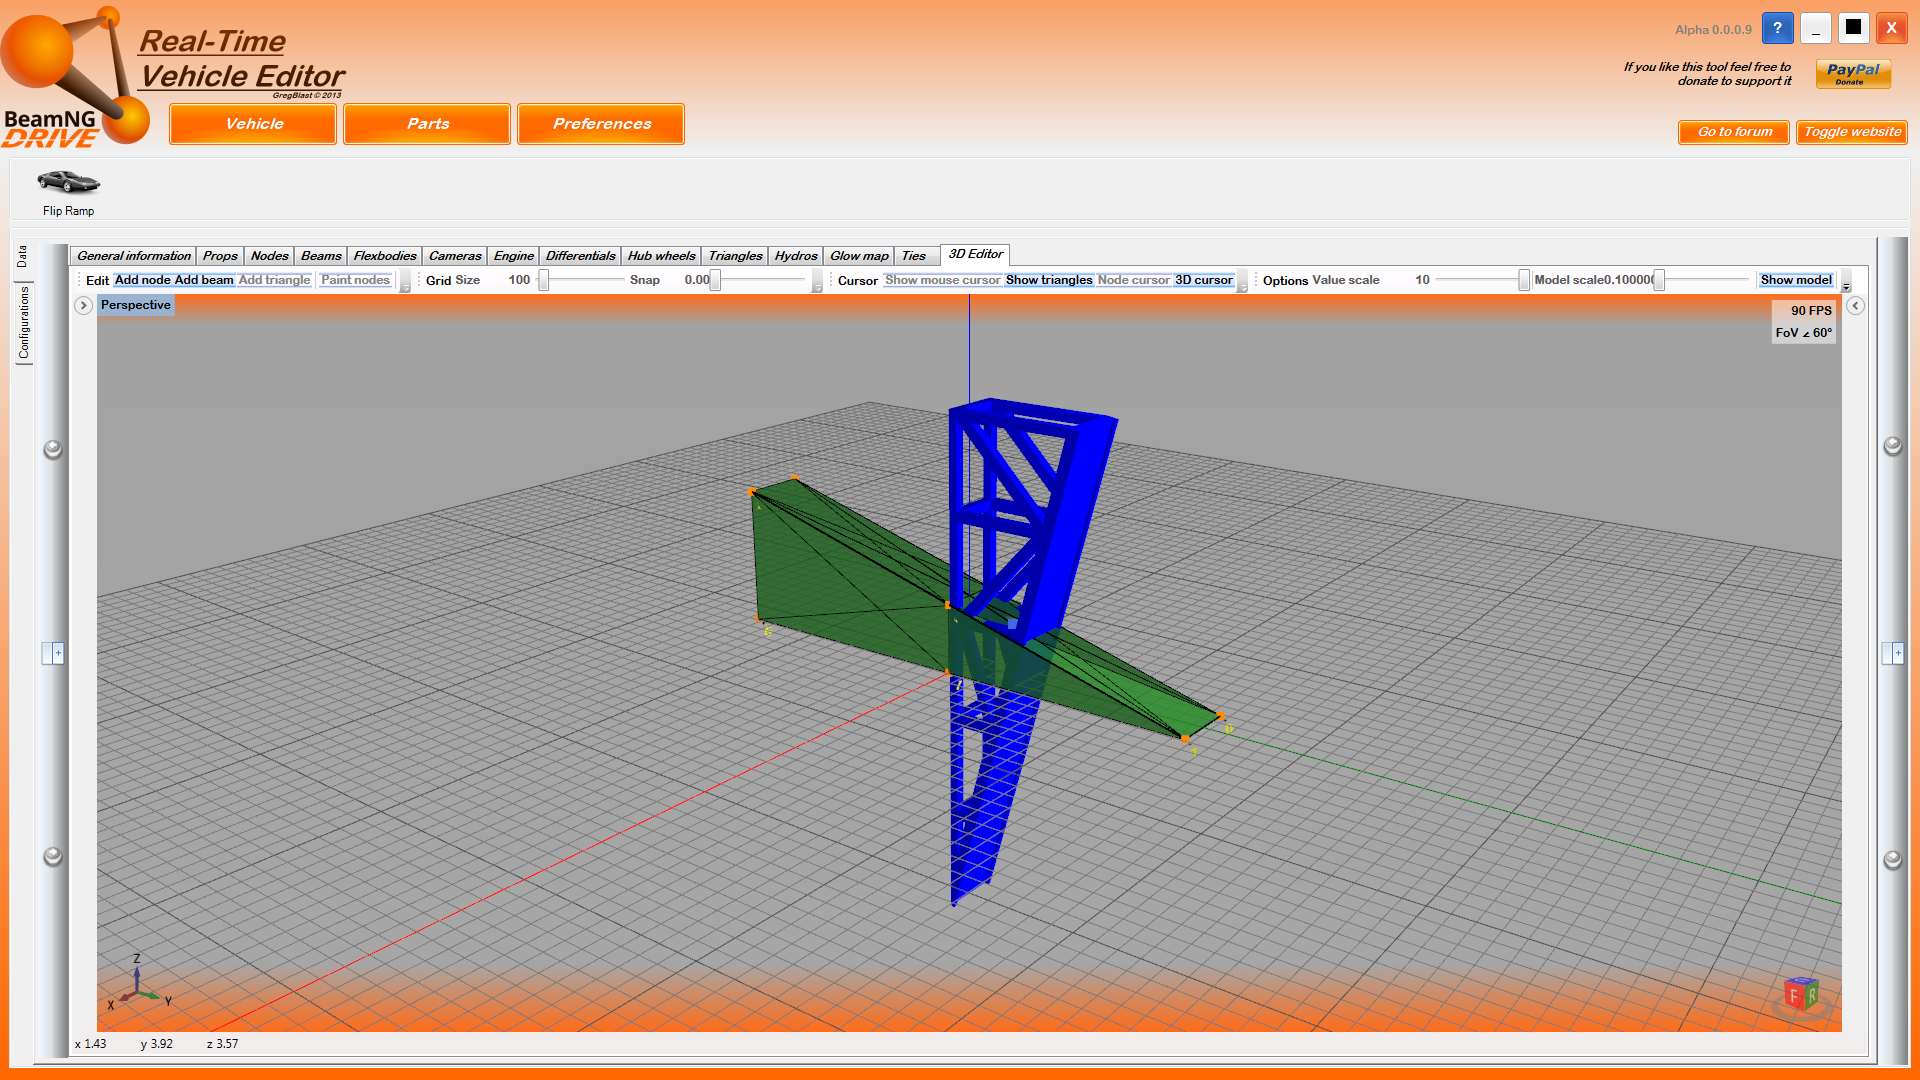This screenshot has height=1080, width=1920.
Task: Toggle Show triangles option
Action: 1048,280
